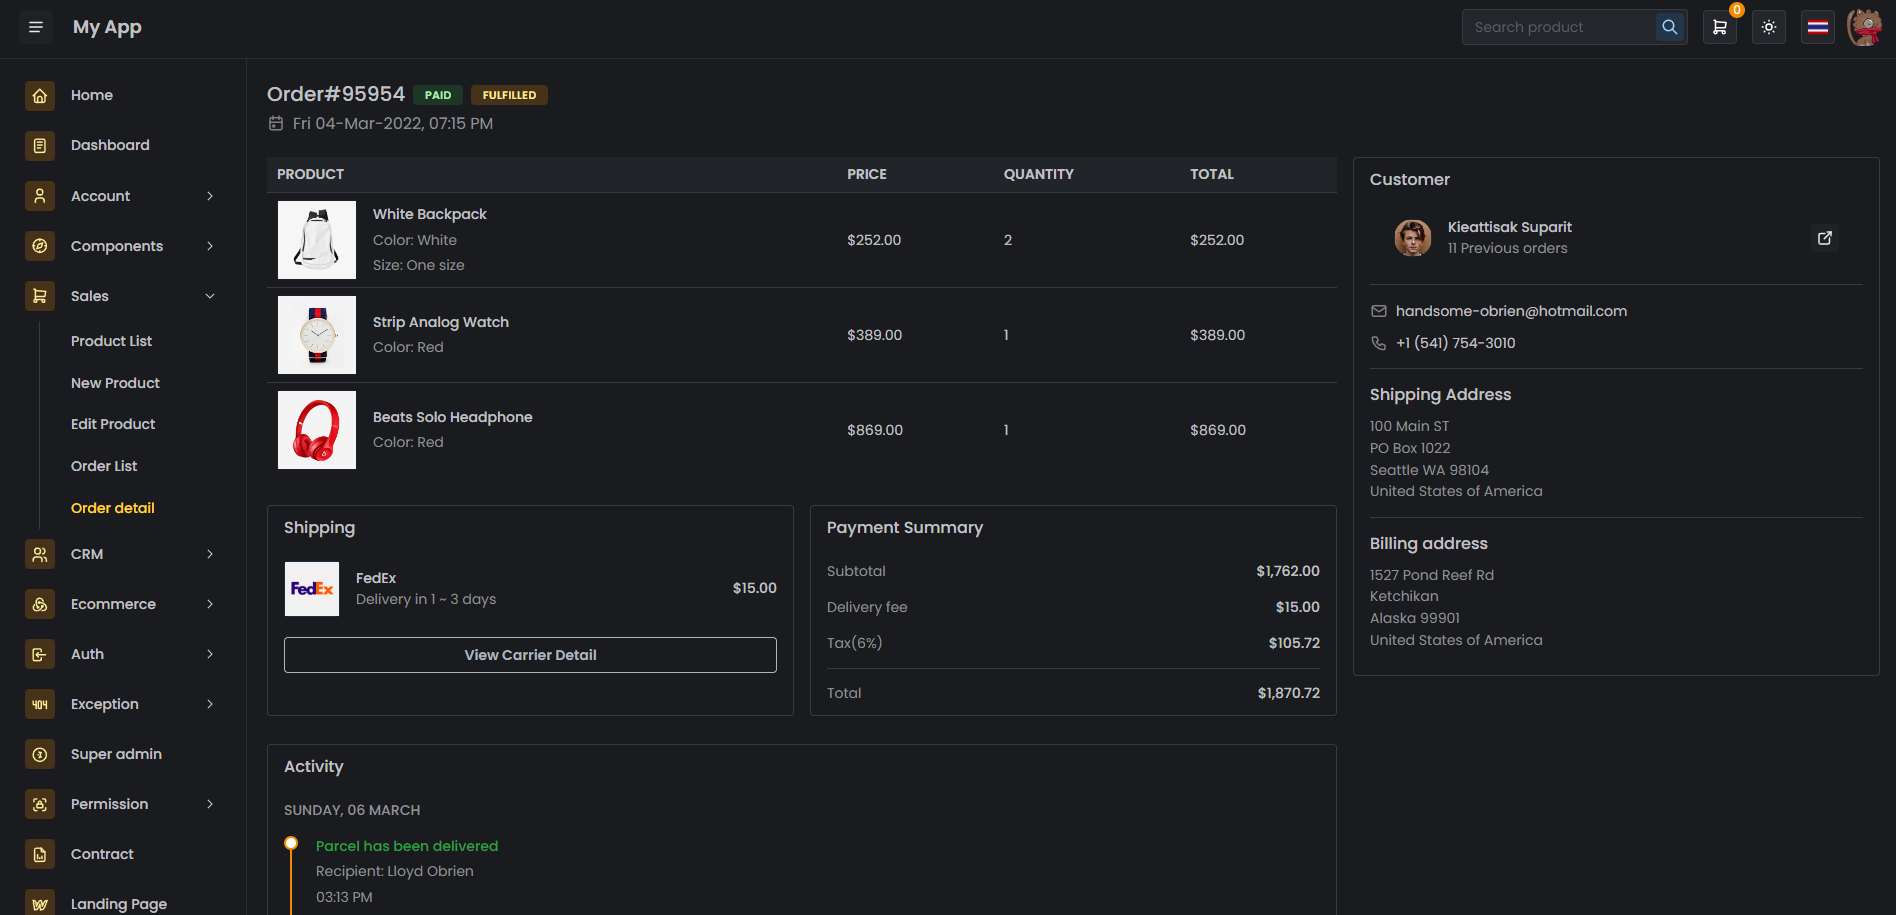Open Product List submenu item

click(x=111, y=341)
